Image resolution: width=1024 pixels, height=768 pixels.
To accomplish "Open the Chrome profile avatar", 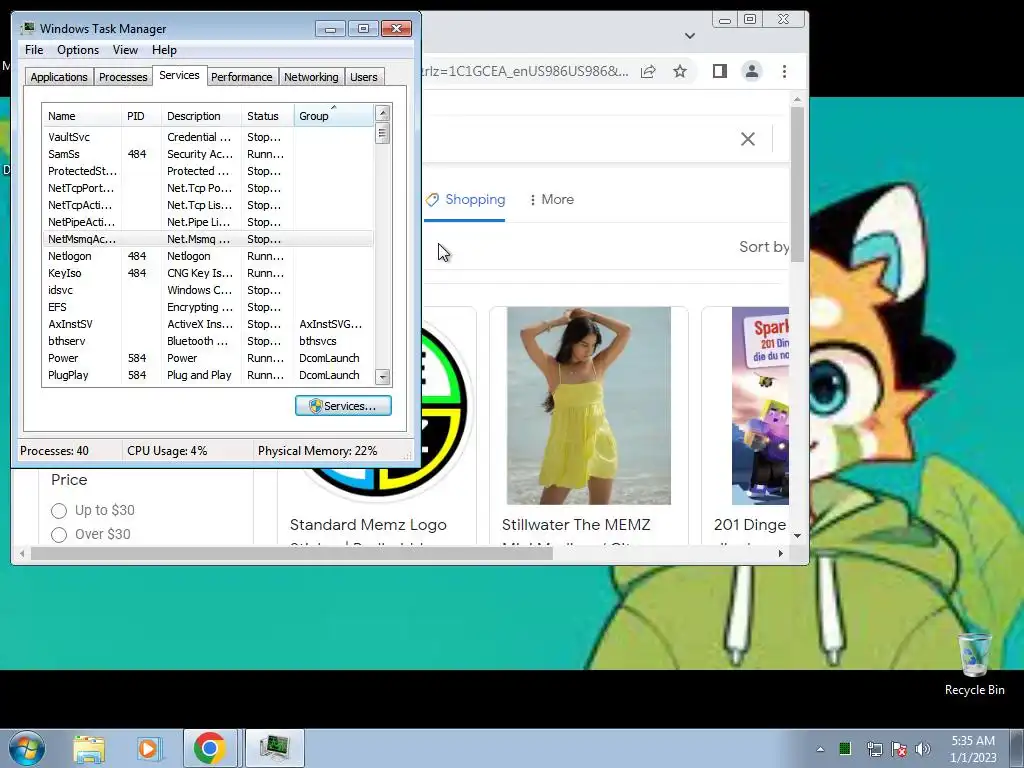I will point(752,71).
